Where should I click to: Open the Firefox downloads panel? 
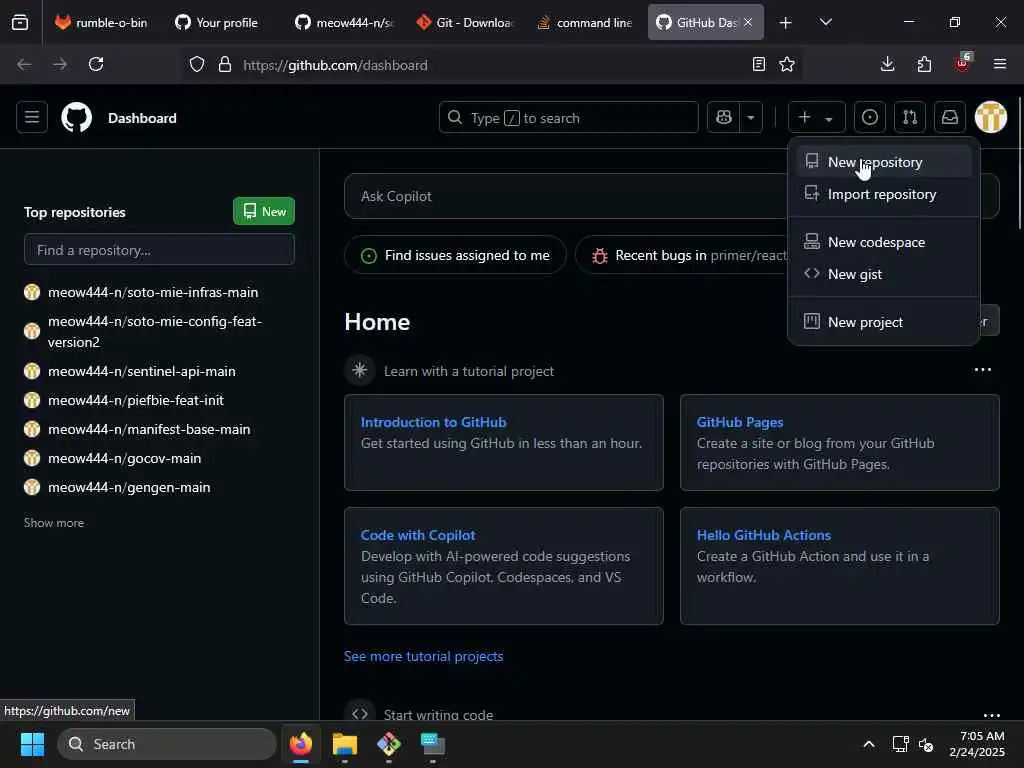click(x=887, y=64)
